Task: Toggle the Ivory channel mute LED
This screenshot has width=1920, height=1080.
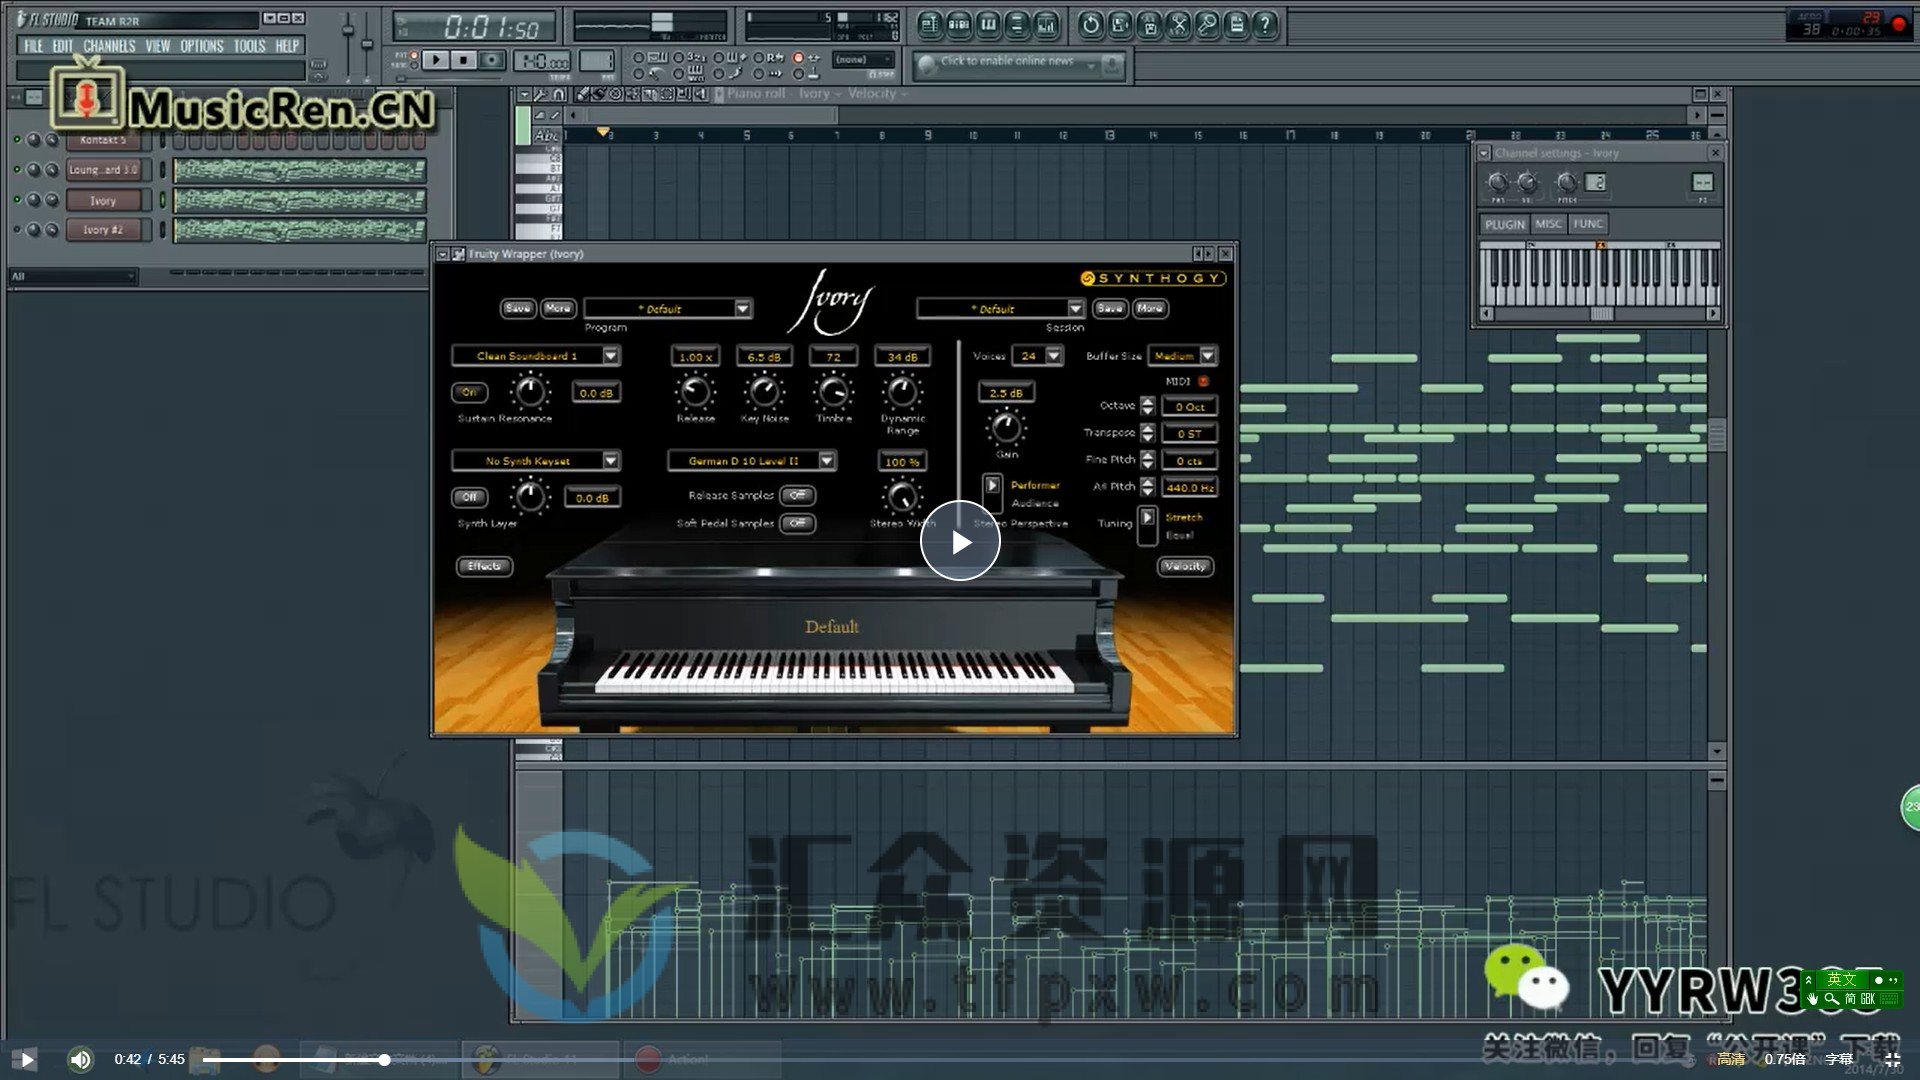Action: 17,200
